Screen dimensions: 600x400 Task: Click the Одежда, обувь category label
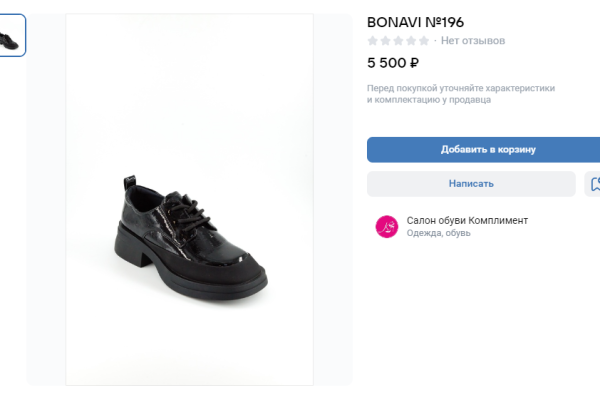438,234
